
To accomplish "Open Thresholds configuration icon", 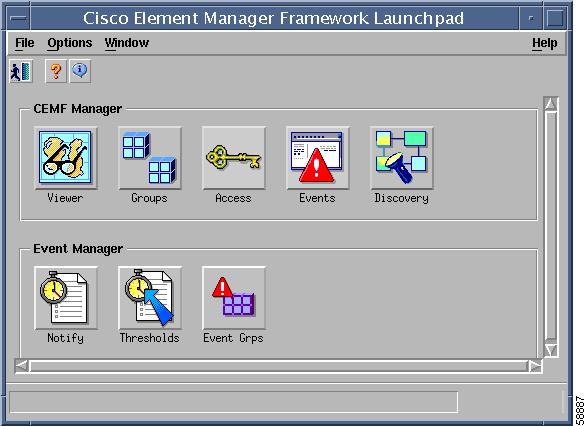I will 149,298.
